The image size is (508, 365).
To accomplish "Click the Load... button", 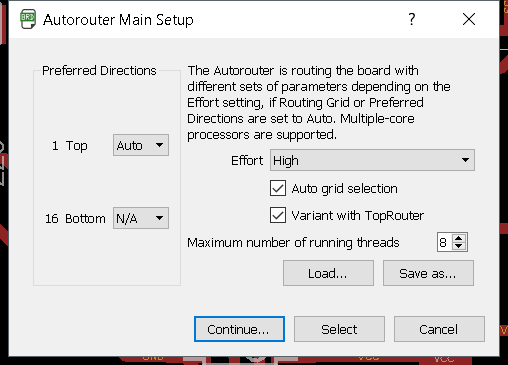I will 328,273.
